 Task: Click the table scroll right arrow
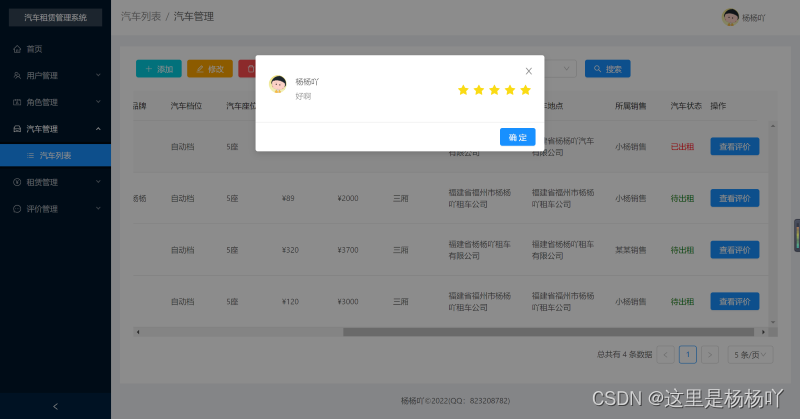pyautogui.click(x=763, y=332)
